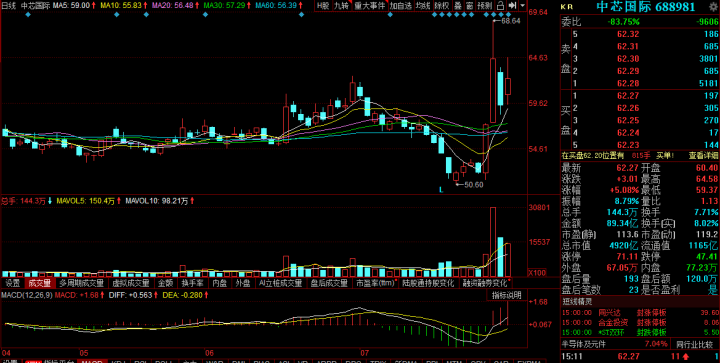The width and height of the screenshot is (720, 363).
Task: Click the 中芯国际 688981 stock title
Action: (646, 7)
